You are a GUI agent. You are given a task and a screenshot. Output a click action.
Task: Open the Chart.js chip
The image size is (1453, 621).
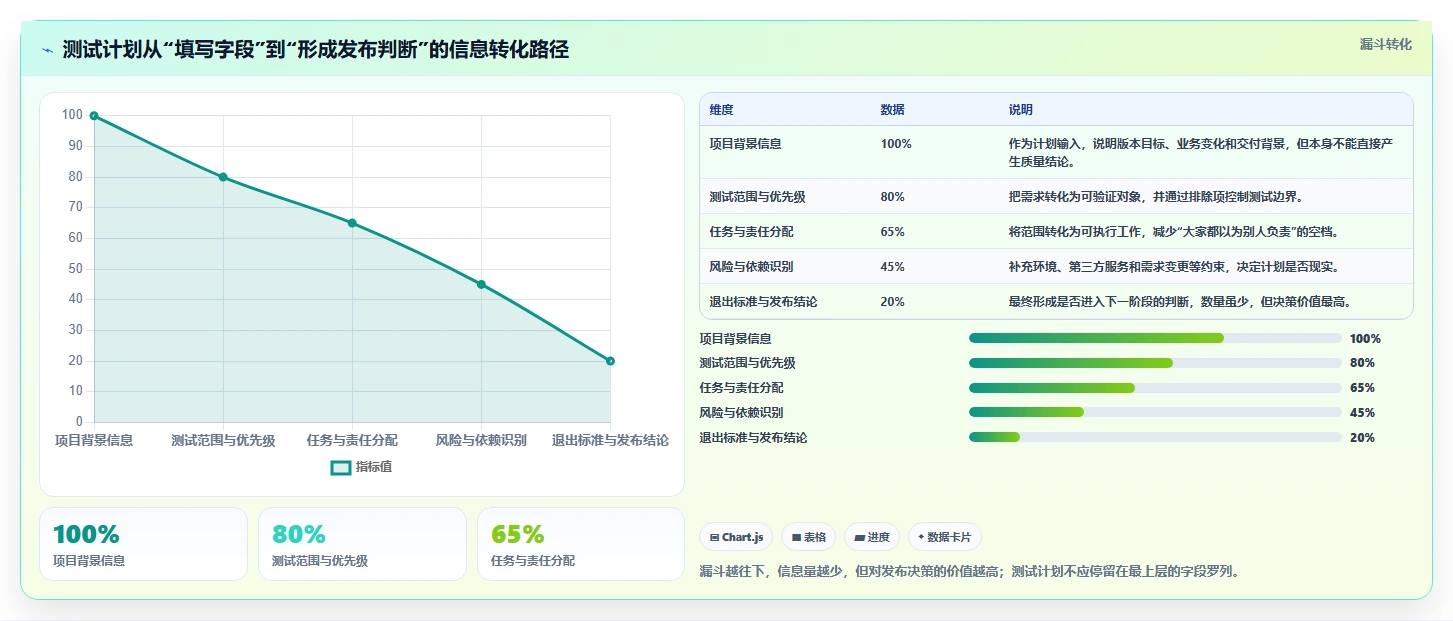pyautogui.click(x=736, y=537)
